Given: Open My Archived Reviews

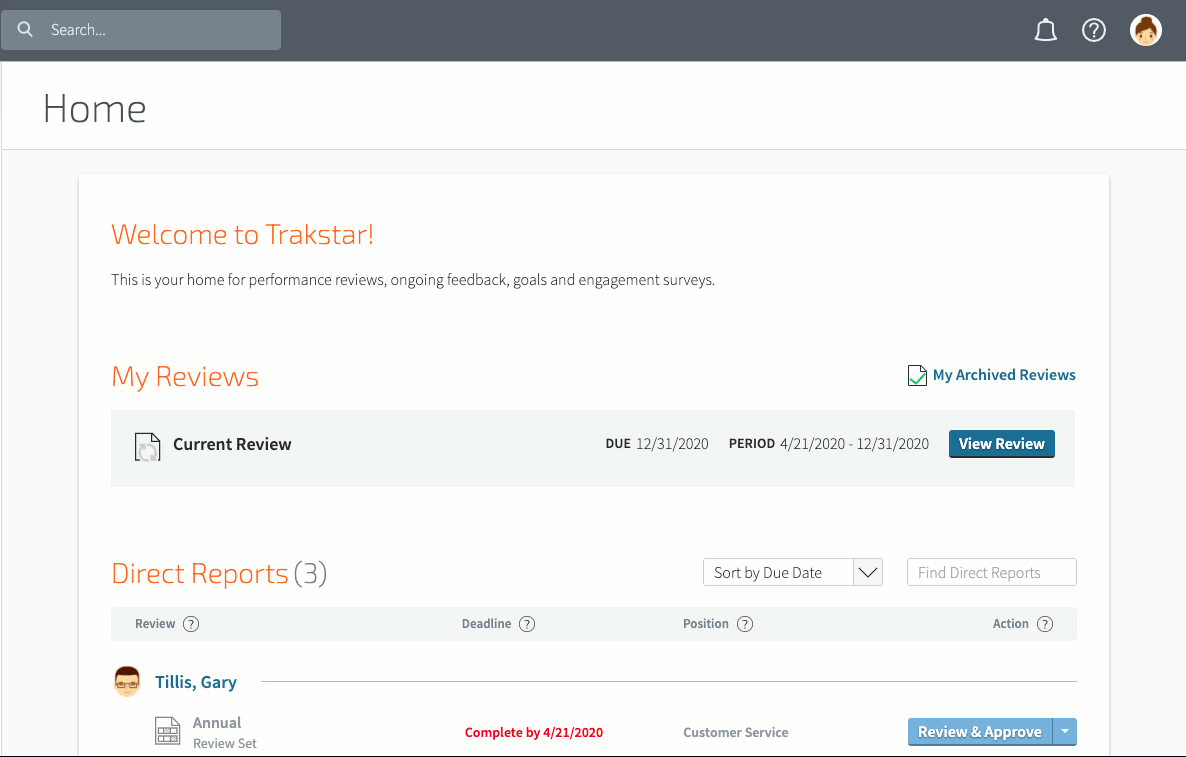Looking at the screenshot, I should point(1003,375).
